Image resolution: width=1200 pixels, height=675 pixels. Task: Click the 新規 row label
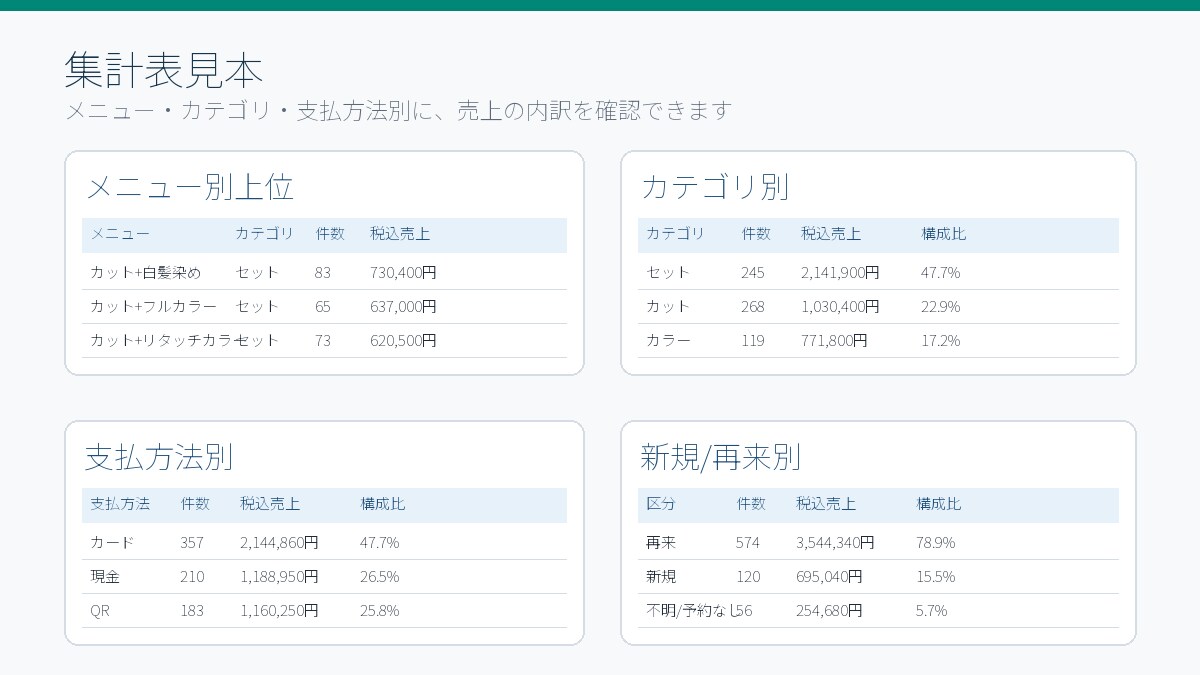[x=661, y=576]
